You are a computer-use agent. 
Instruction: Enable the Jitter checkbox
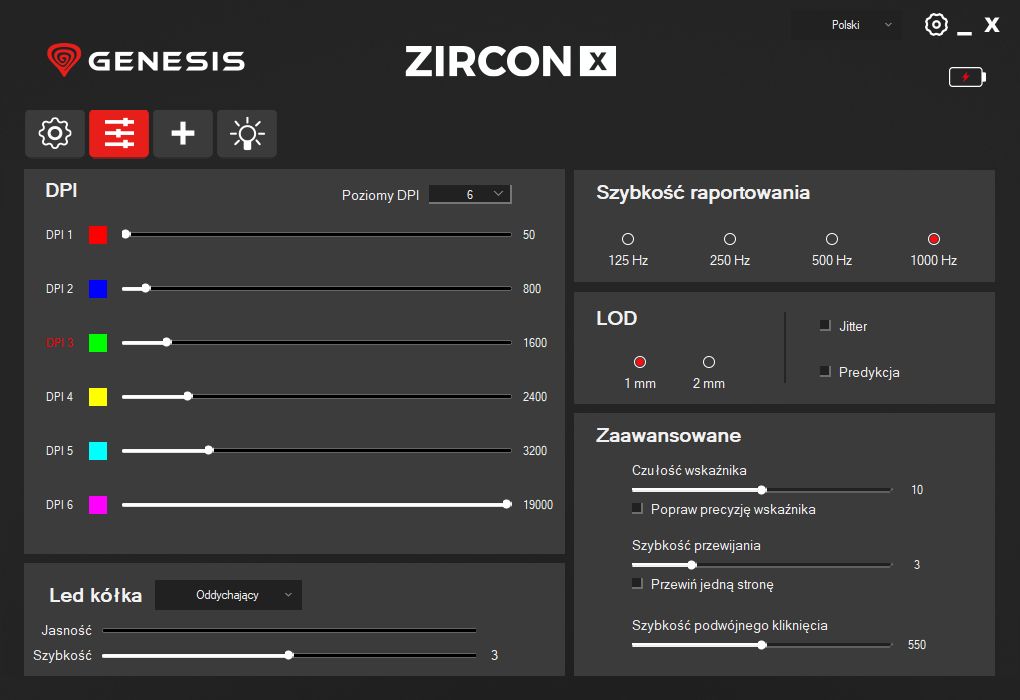(x=825, y=325)
